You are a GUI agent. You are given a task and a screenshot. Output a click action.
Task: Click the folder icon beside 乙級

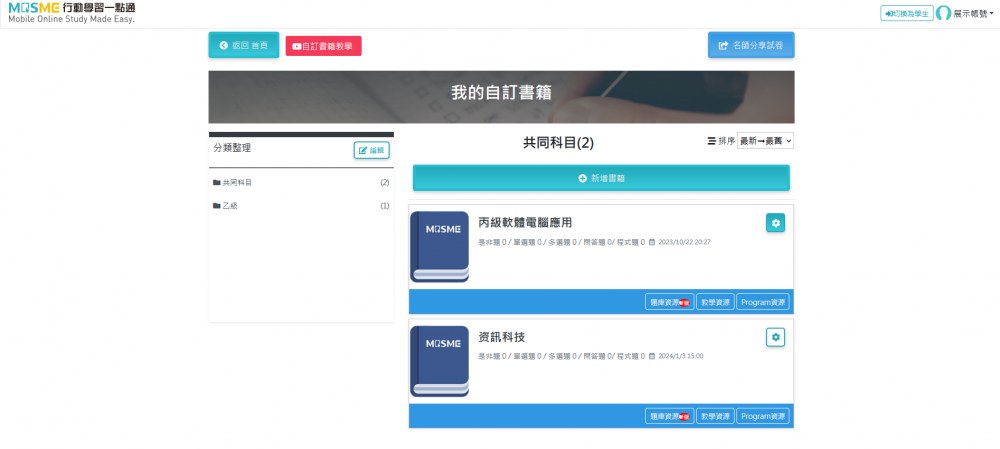point(216,206)
